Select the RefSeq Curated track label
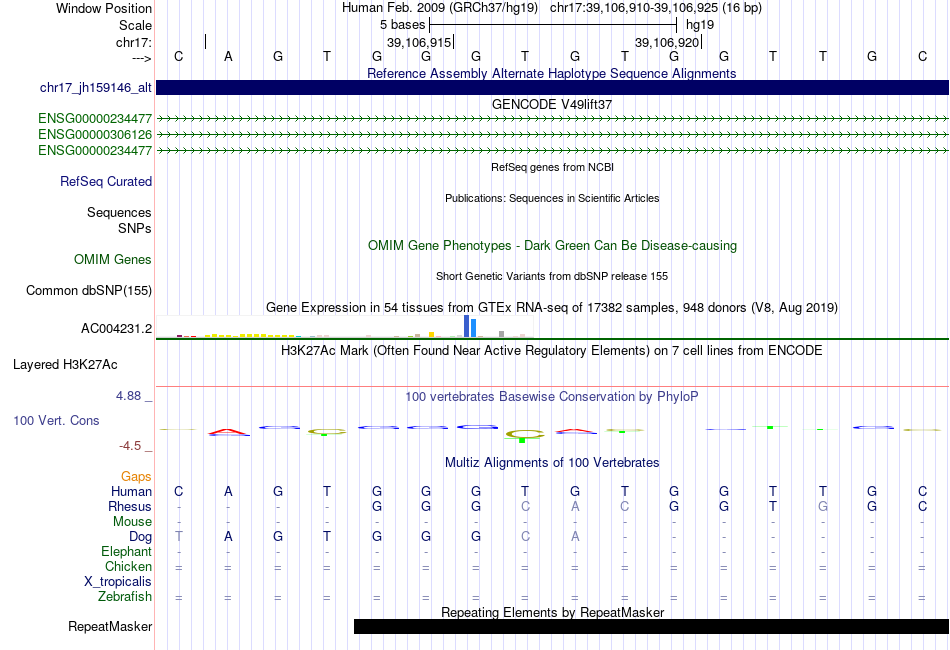This screenshot has width=950, height=650. coord(106,181)
